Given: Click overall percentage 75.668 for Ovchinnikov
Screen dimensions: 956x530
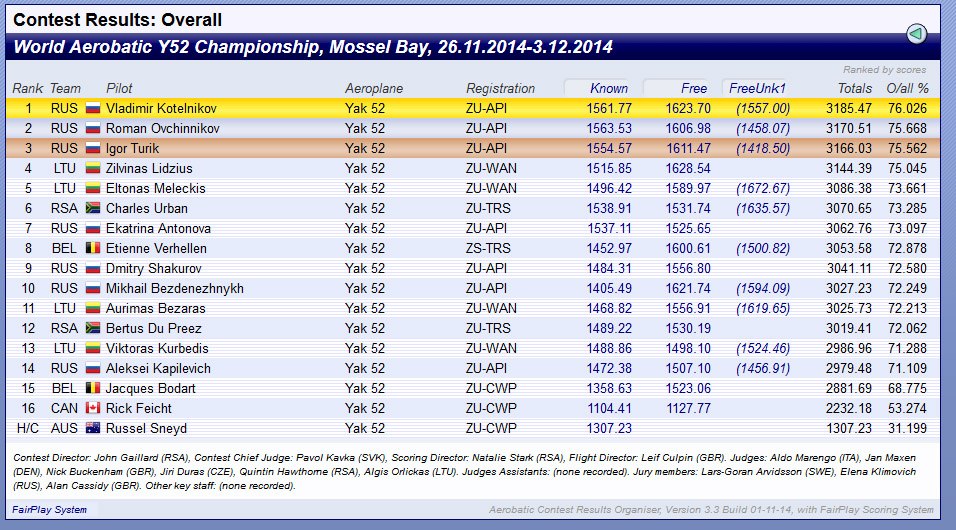Looking at the screenshot, I should [x=907, y=129].
